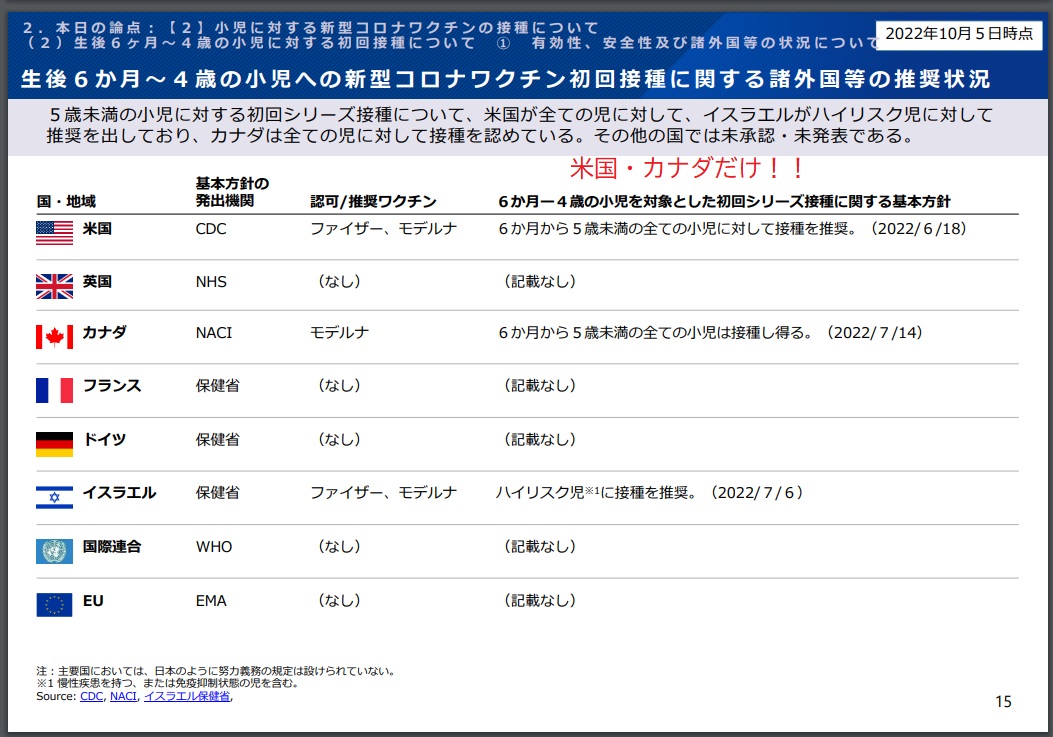This screenshot has height=737, width=1053.
Task: Click the CDC agency cell in the 米国 row
Action: 211,229
